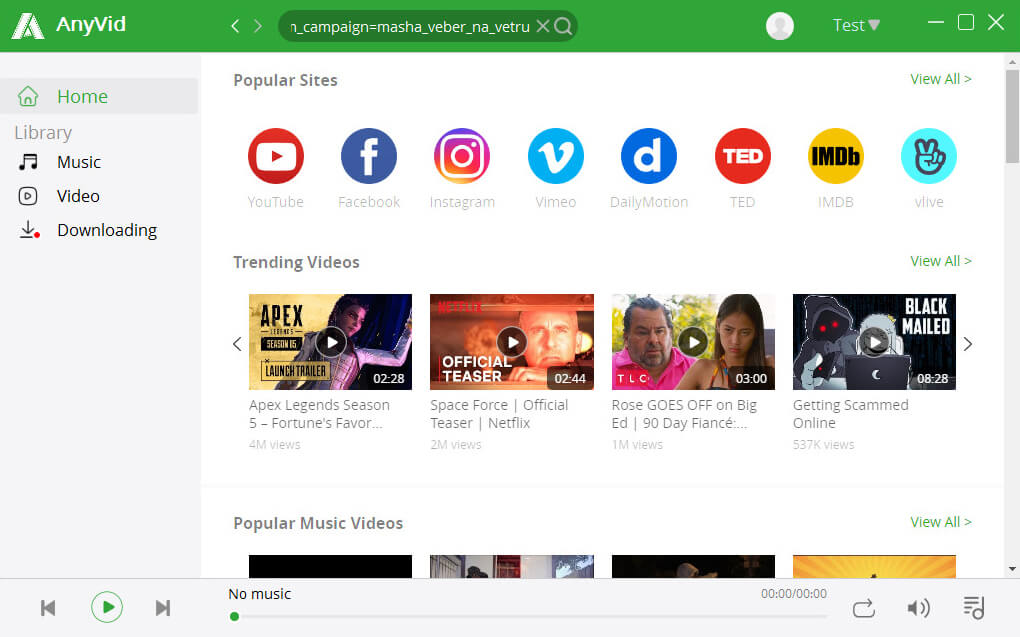1020x637 pixels.
Task: Open the YouTube popular site
Action: 276,156
